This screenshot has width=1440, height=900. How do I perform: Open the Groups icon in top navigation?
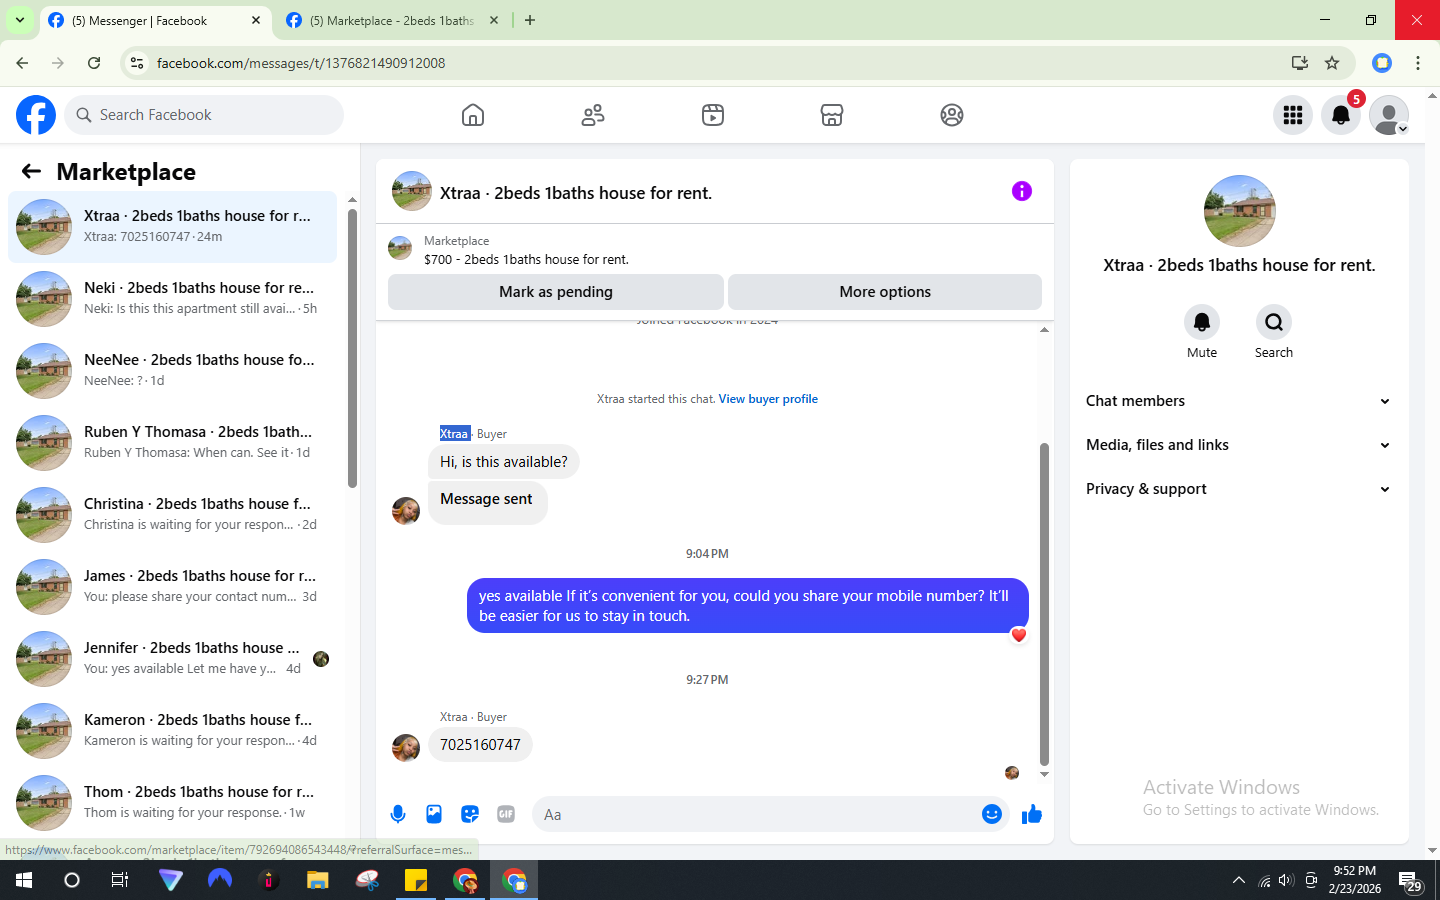point(952,115)
